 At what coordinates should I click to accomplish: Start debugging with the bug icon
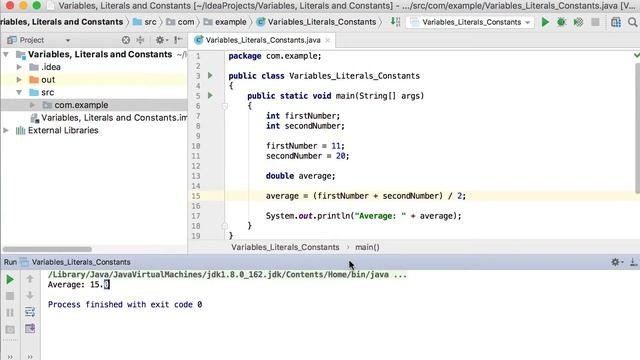pyautogui.click(x=561, y=22)
